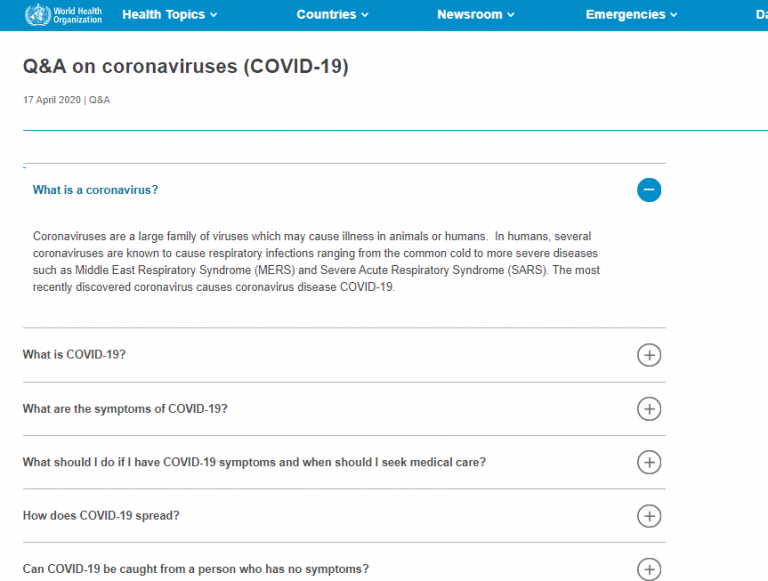Open the Emergencies dropdown
The image size is (768, 581).
point(631,15)
